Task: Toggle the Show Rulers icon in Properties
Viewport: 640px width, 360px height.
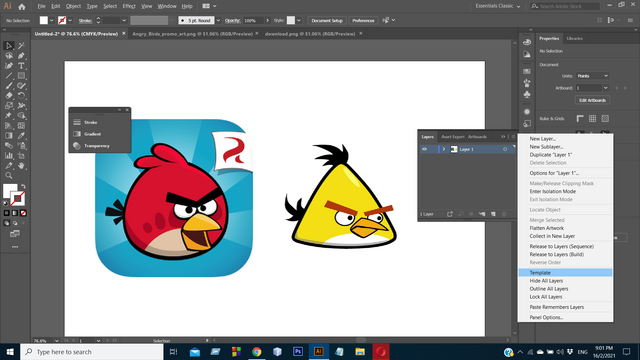Action: [580, 118]
